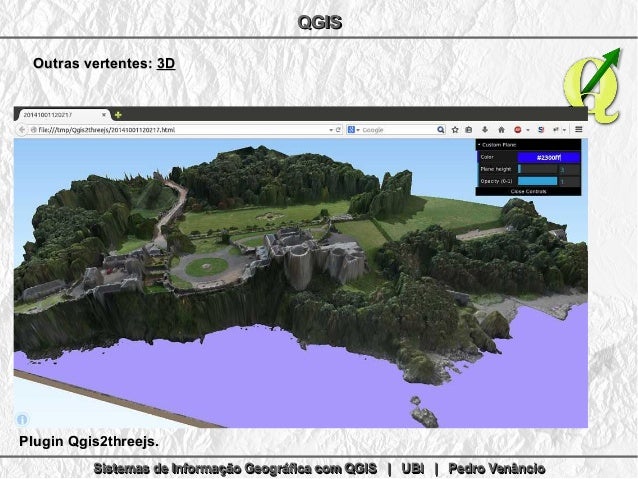Go to the home page icon
This screenshot has height=479, width=638.
[501, 130]
